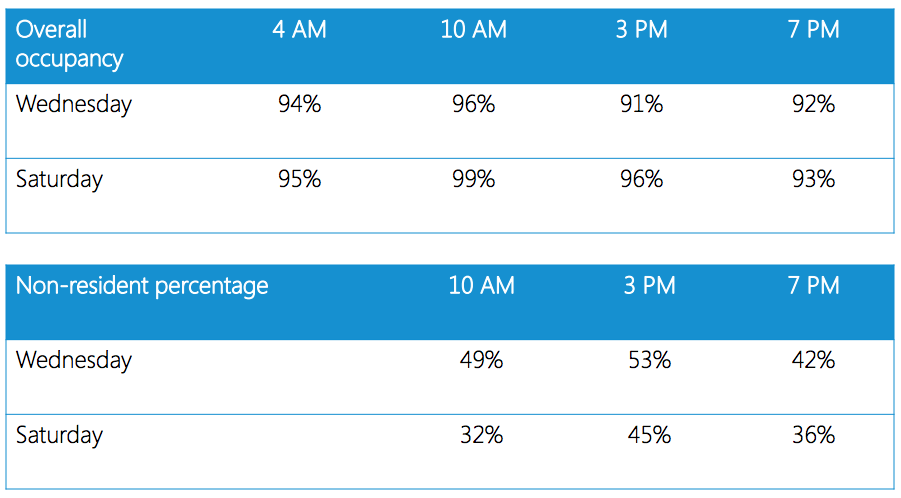Image resolution: width=901 pixels, height=498 pixels.
Task: Click the "Non-resident percentage" header cell
Action: [x=142, y=286]
